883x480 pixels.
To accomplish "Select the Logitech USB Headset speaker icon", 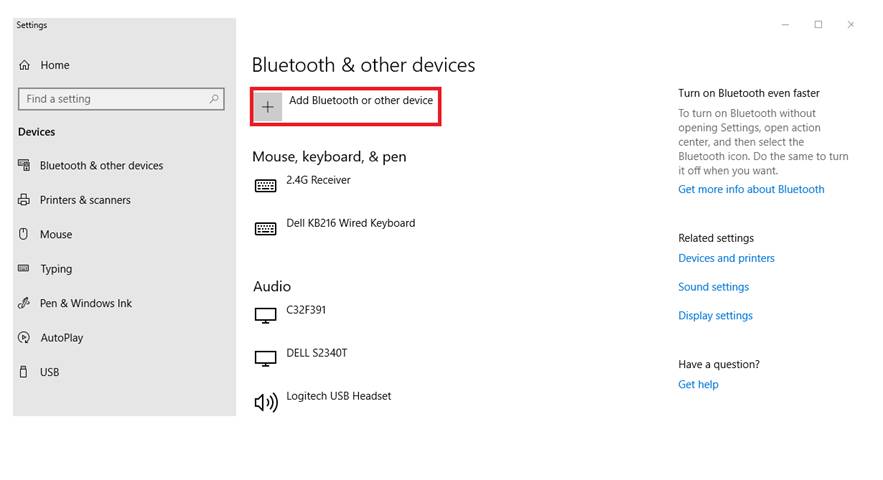I will click(x=265, y=402).
